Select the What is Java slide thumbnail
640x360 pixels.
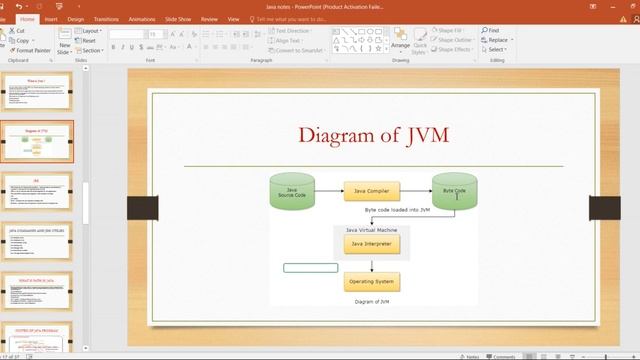point(37,92)
